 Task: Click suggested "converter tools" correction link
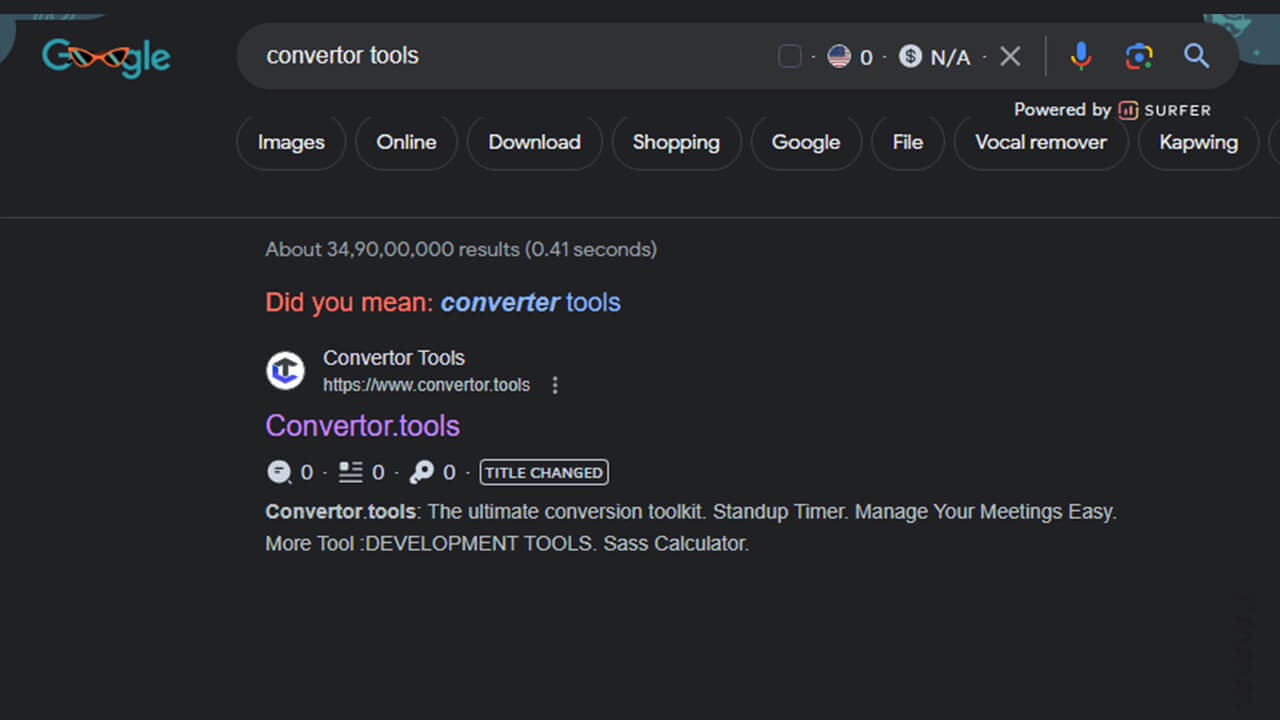(531, 302)
